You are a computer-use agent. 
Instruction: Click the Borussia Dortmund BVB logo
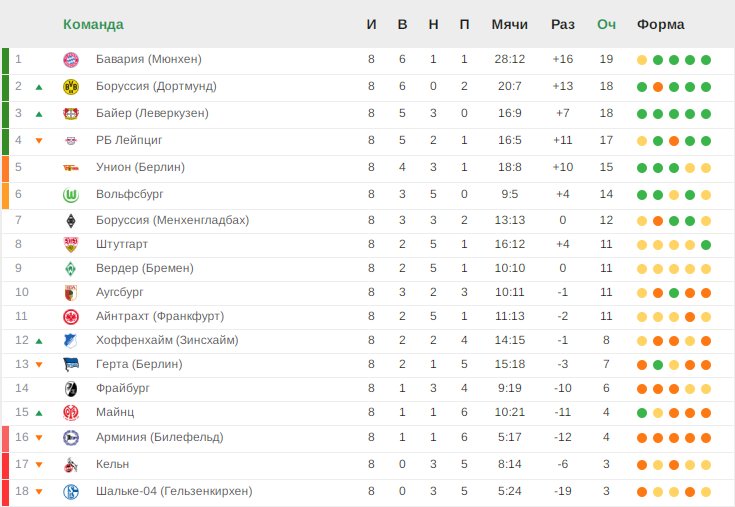pos(71,87)
